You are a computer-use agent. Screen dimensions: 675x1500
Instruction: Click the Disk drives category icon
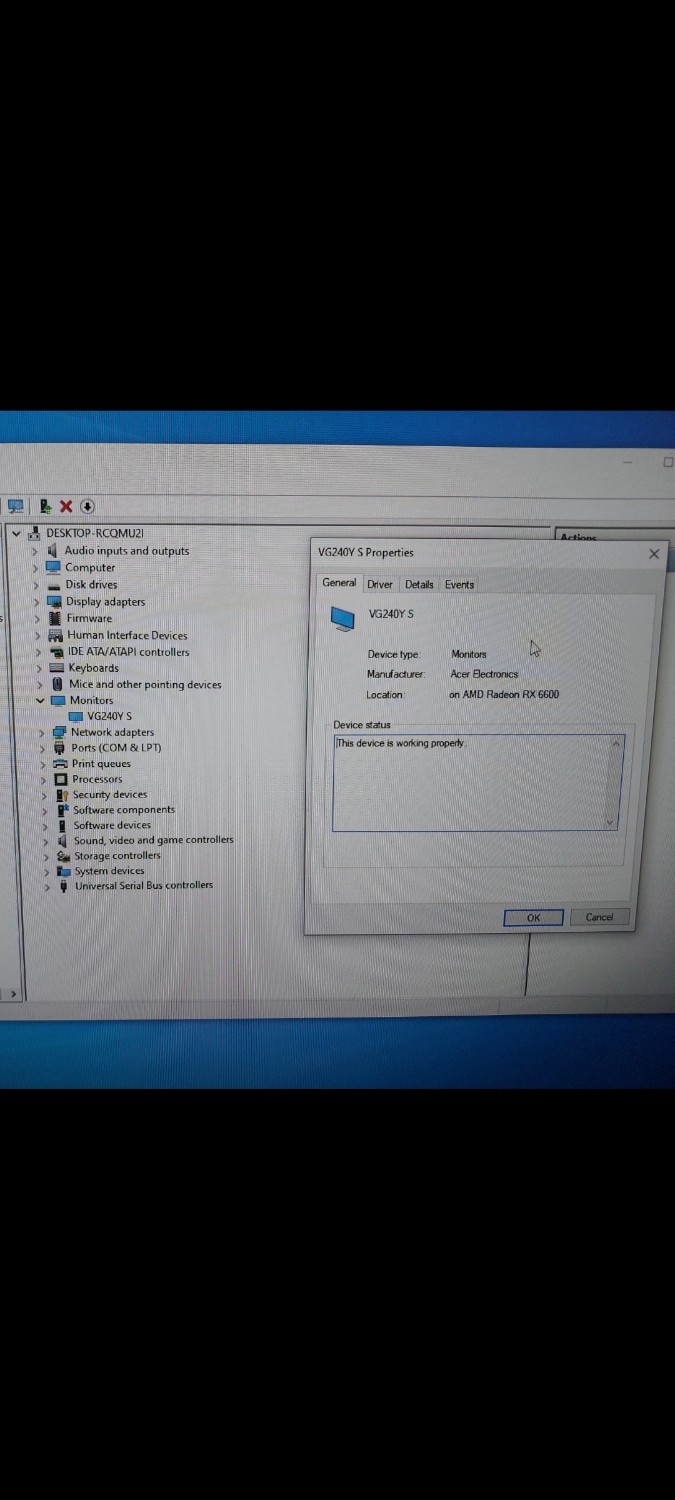(54, 585)
